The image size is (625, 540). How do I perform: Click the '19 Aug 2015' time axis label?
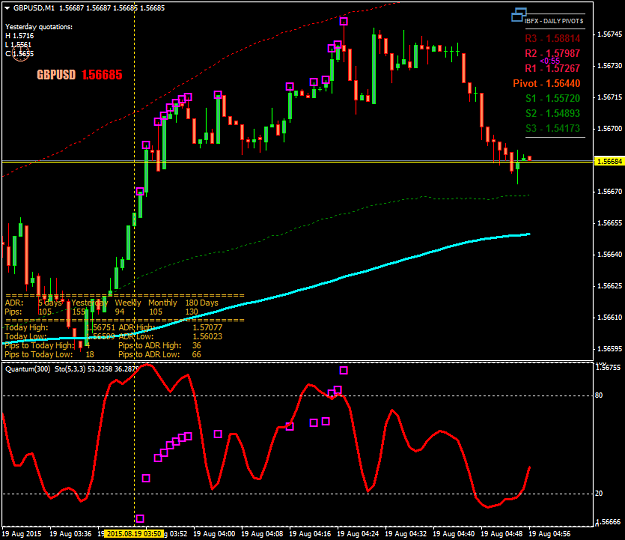(22, 533)
